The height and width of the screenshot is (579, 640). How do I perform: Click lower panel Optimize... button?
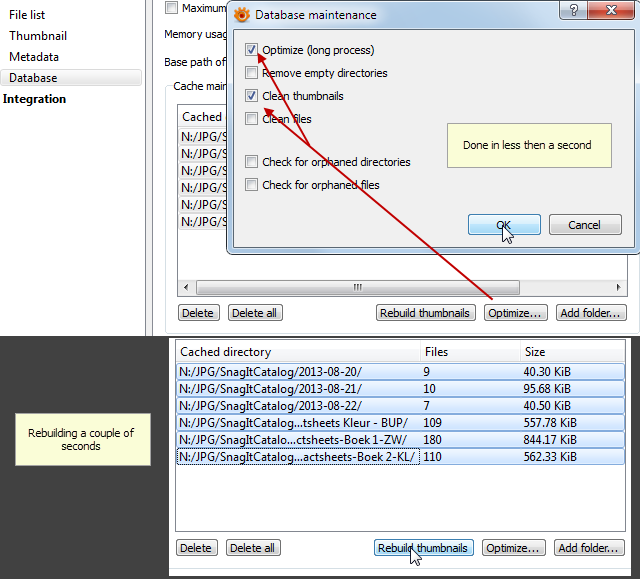pos(513,548)
